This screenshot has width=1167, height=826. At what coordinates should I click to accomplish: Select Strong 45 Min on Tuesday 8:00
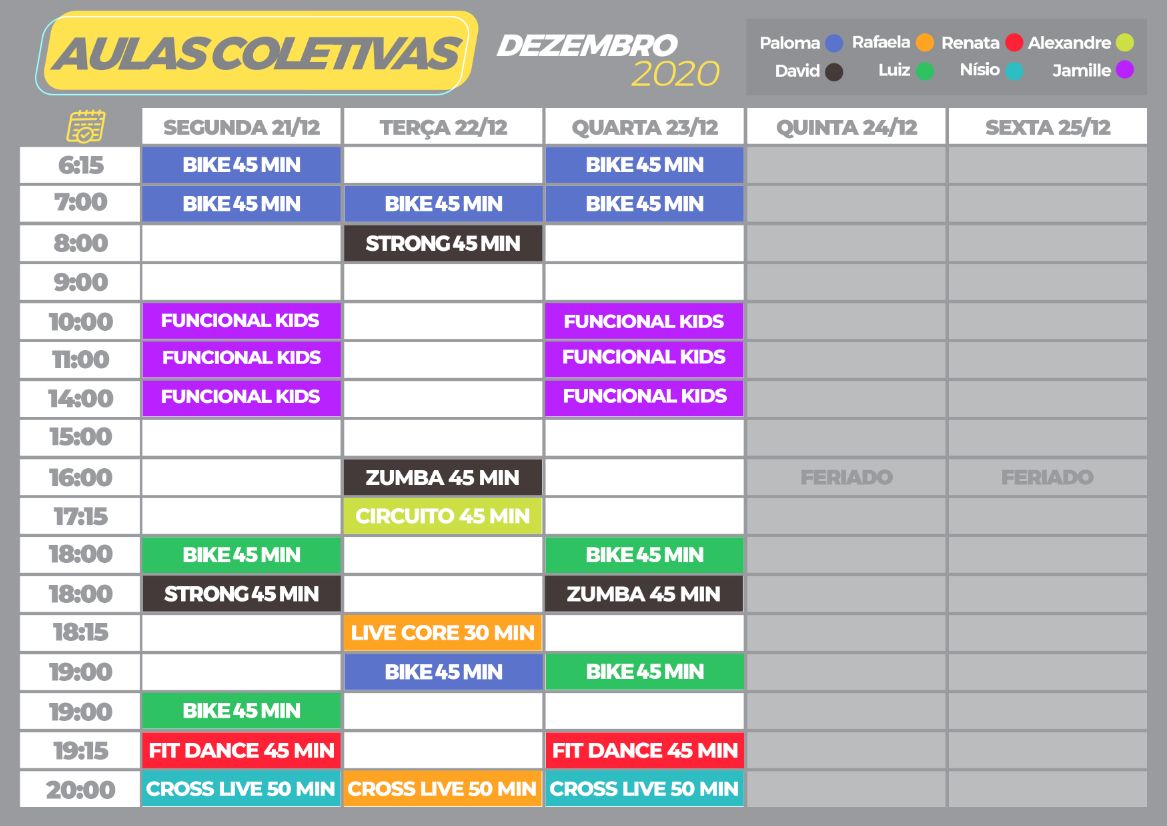click(443, 243)
